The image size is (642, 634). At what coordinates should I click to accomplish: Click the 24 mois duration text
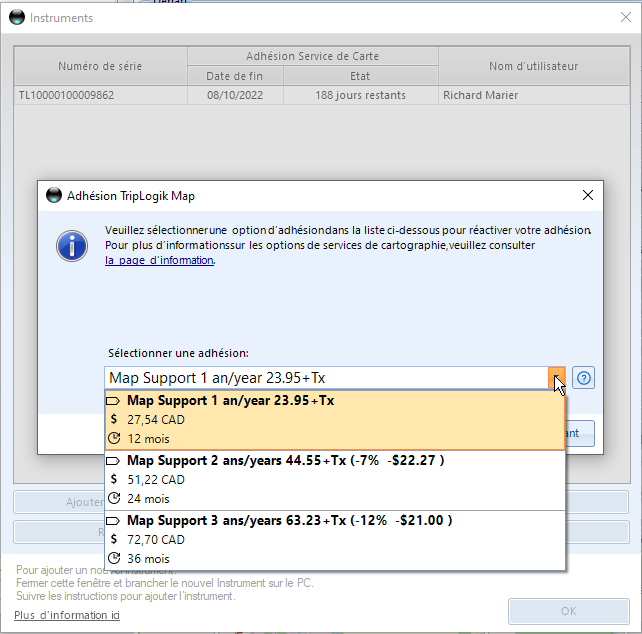click(148, 499)
